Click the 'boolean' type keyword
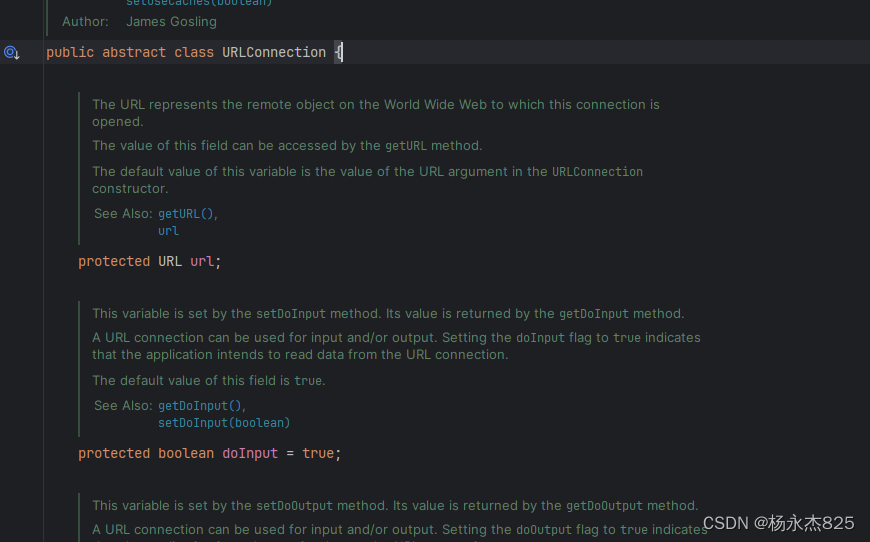This screenshot has height=542, width=870. [x=186, y=453]
